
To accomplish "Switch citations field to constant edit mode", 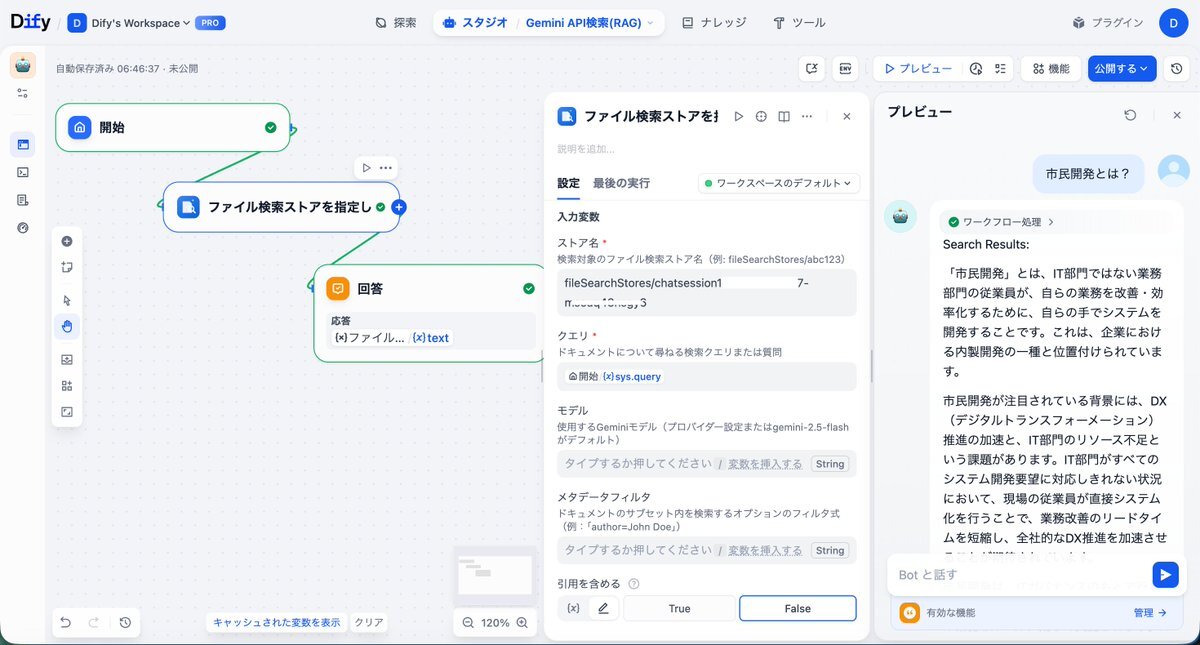I will pyautogui.click(x=603, y=608).
